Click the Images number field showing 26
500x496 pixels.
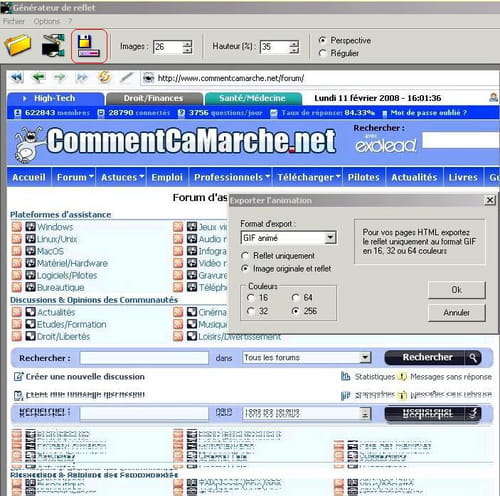tap(168, 47)
